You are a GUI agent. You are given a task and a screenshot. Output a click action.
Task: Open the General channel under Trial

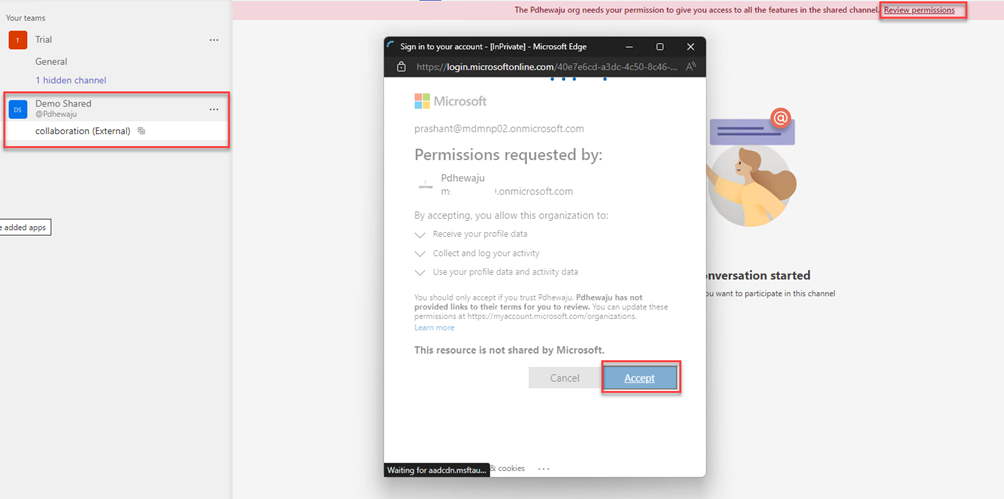pos(51,61)
